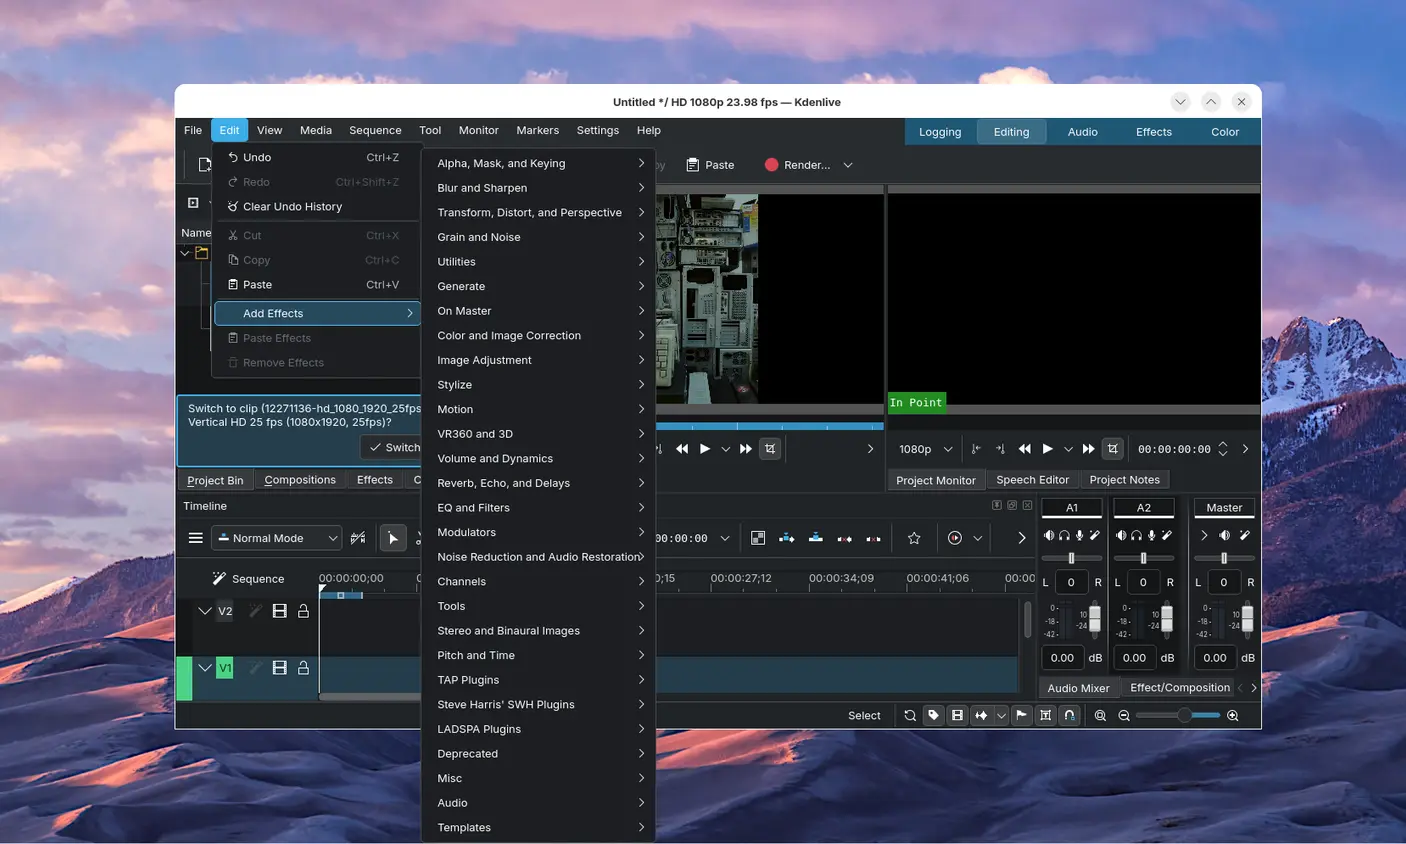Image resolution: width=1406 pixels, height=844 pixels.
Task: Toggle show video thumbnails in status bar
Action: [957, 715]
